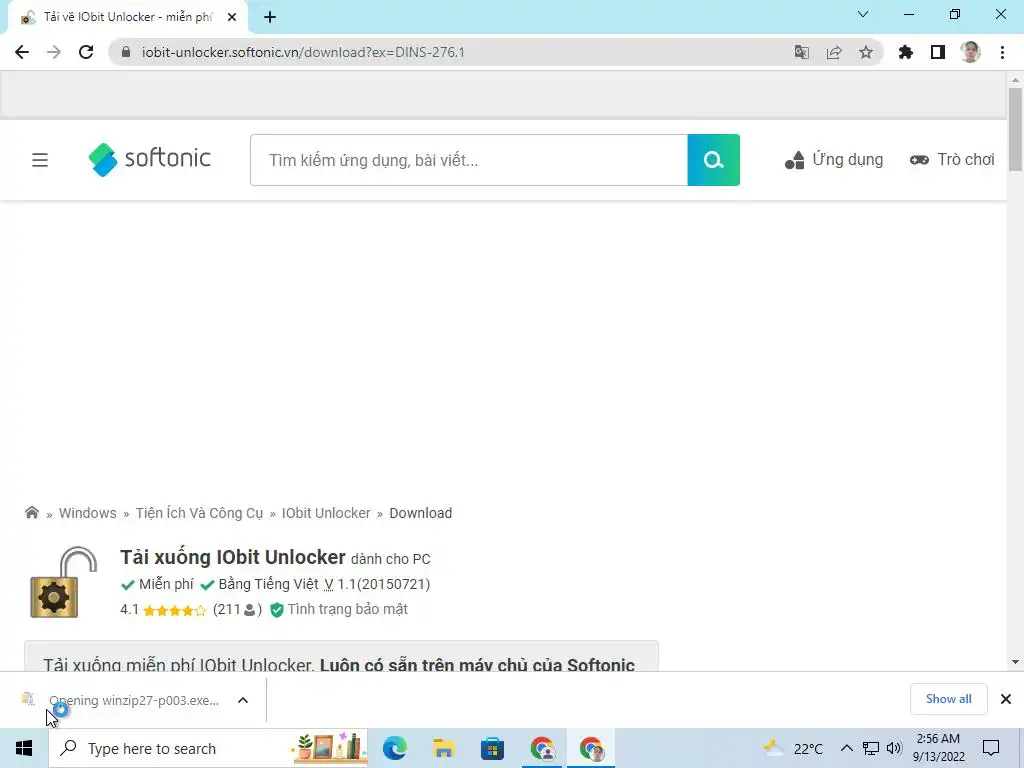Go back to the previous page
Viewport: 1024px width, 768px height.
click(x=22, y=52)
